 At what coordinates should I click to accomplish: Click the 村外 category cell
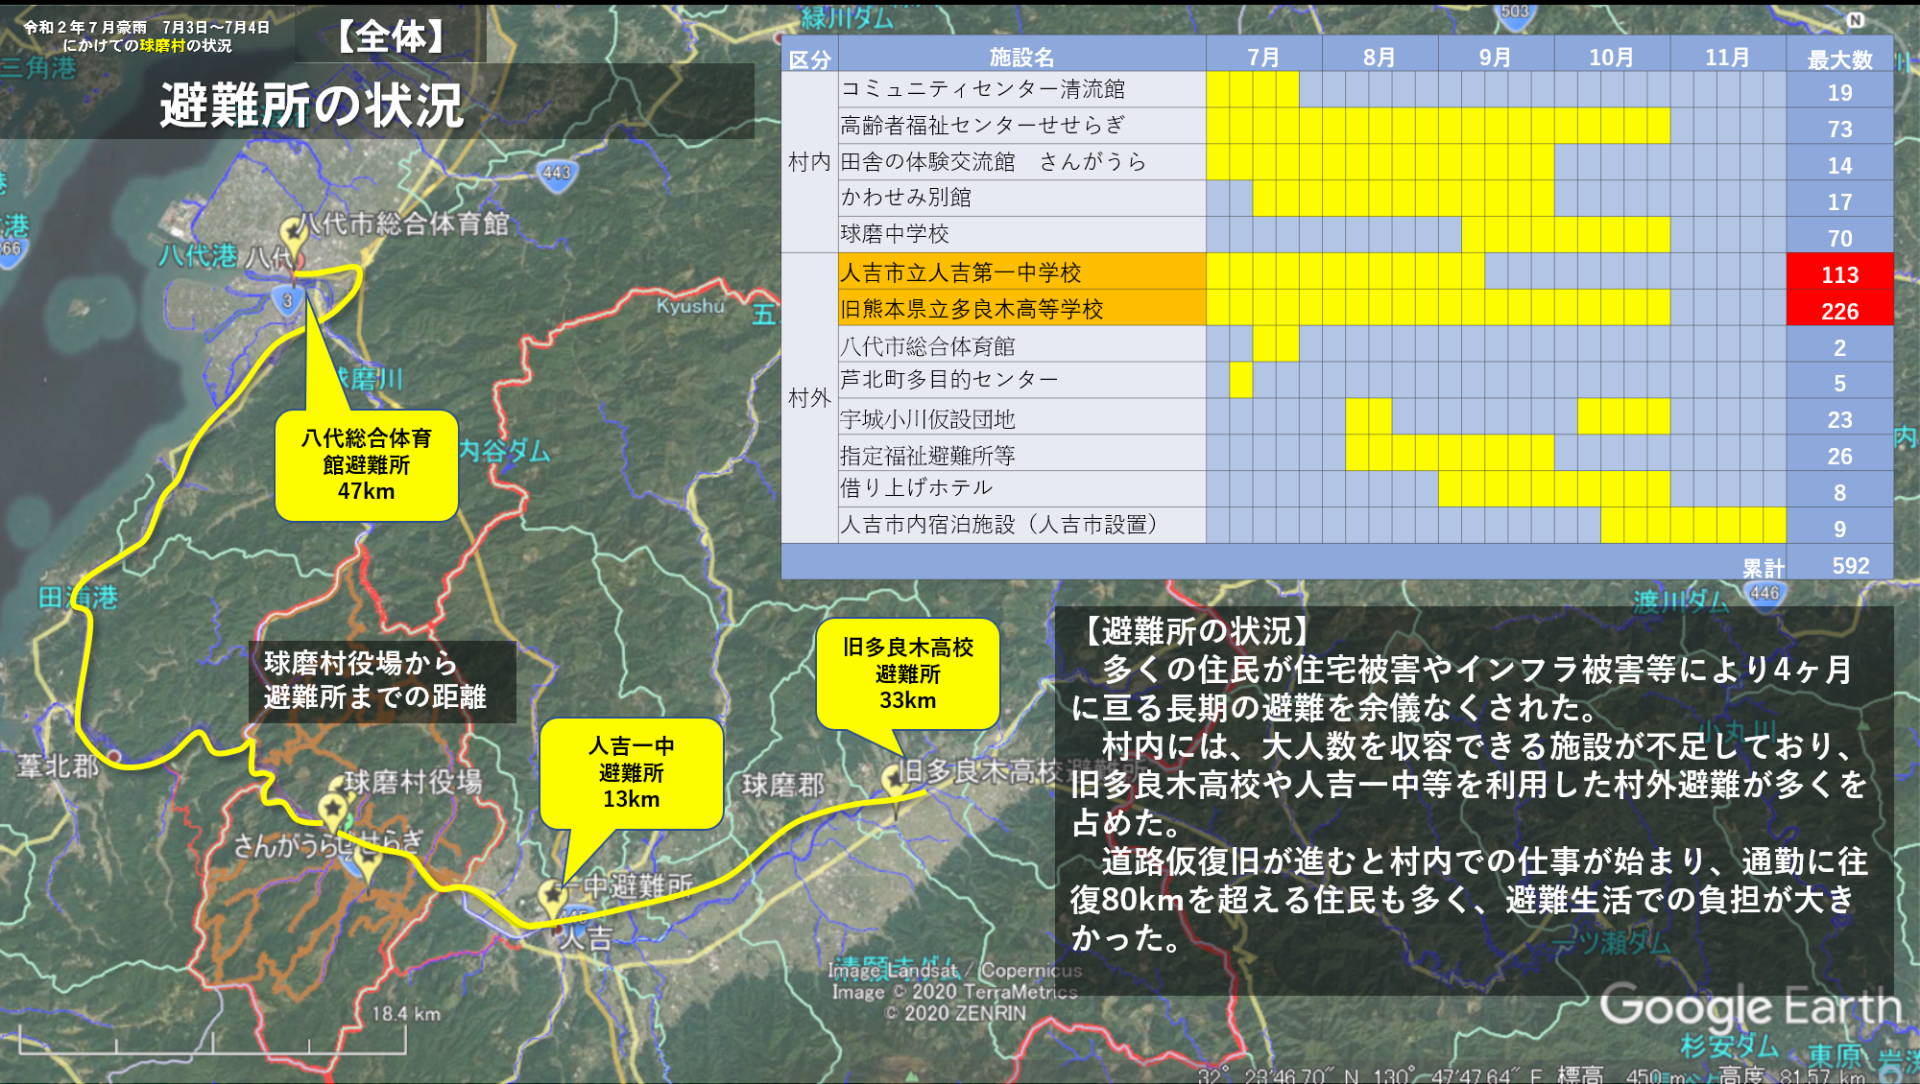click(809, 398)
